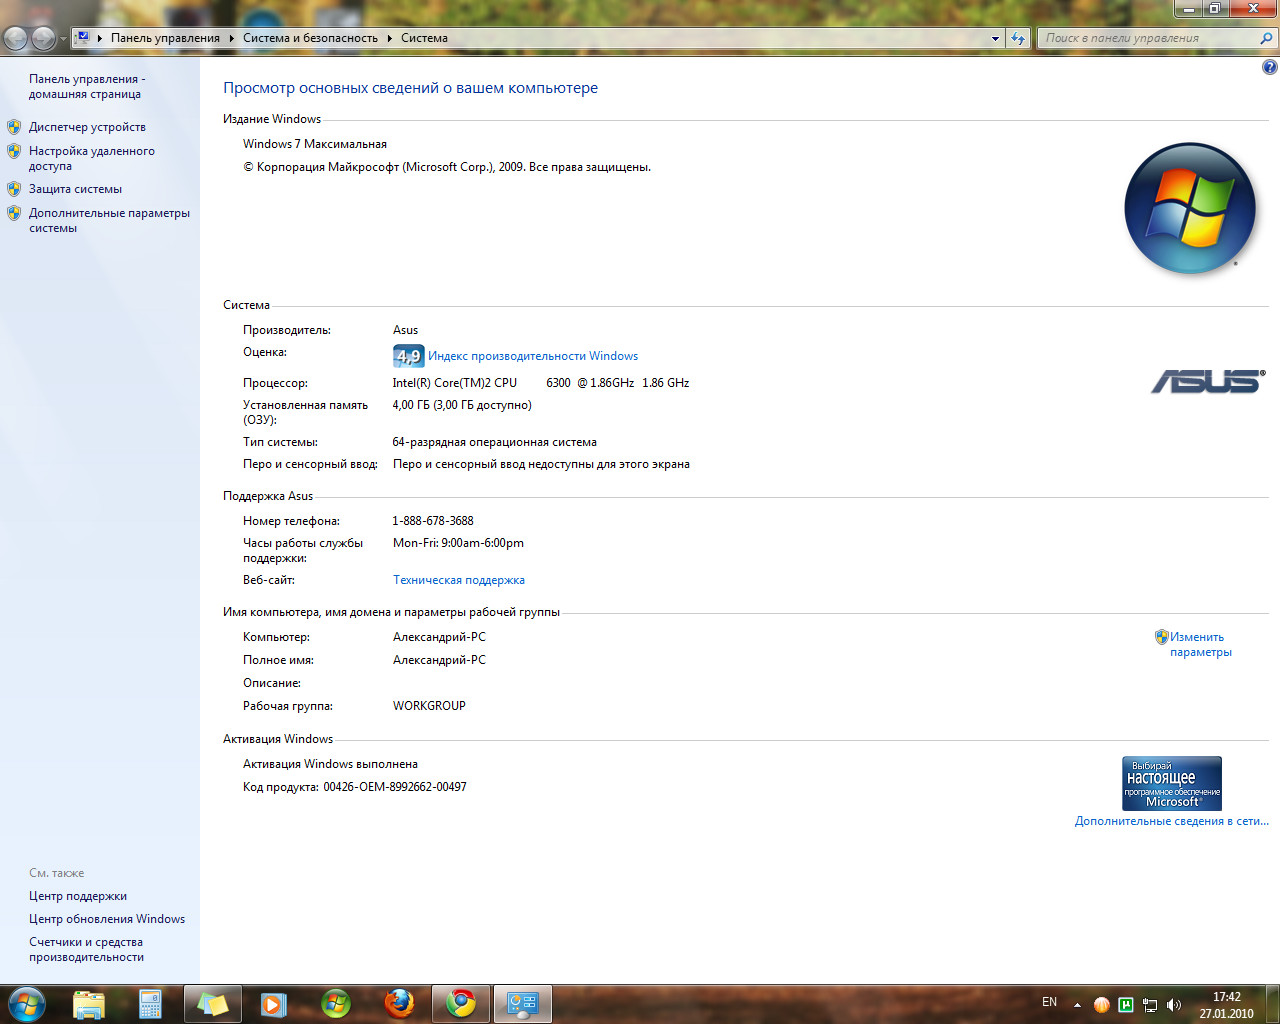Screen dimensions: 1280x1024
Task: Open the help question mark icon
Action: point(1269,68)
